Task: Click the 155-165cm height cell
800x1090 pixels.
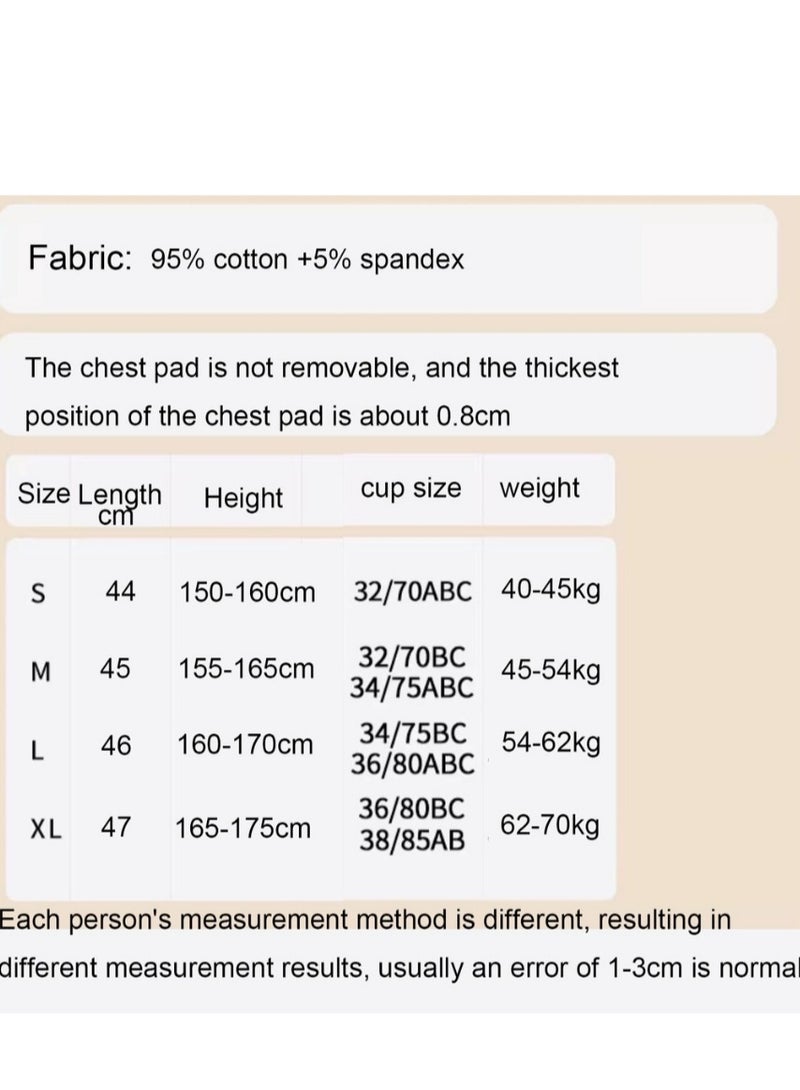Action: tap(246, 669)
